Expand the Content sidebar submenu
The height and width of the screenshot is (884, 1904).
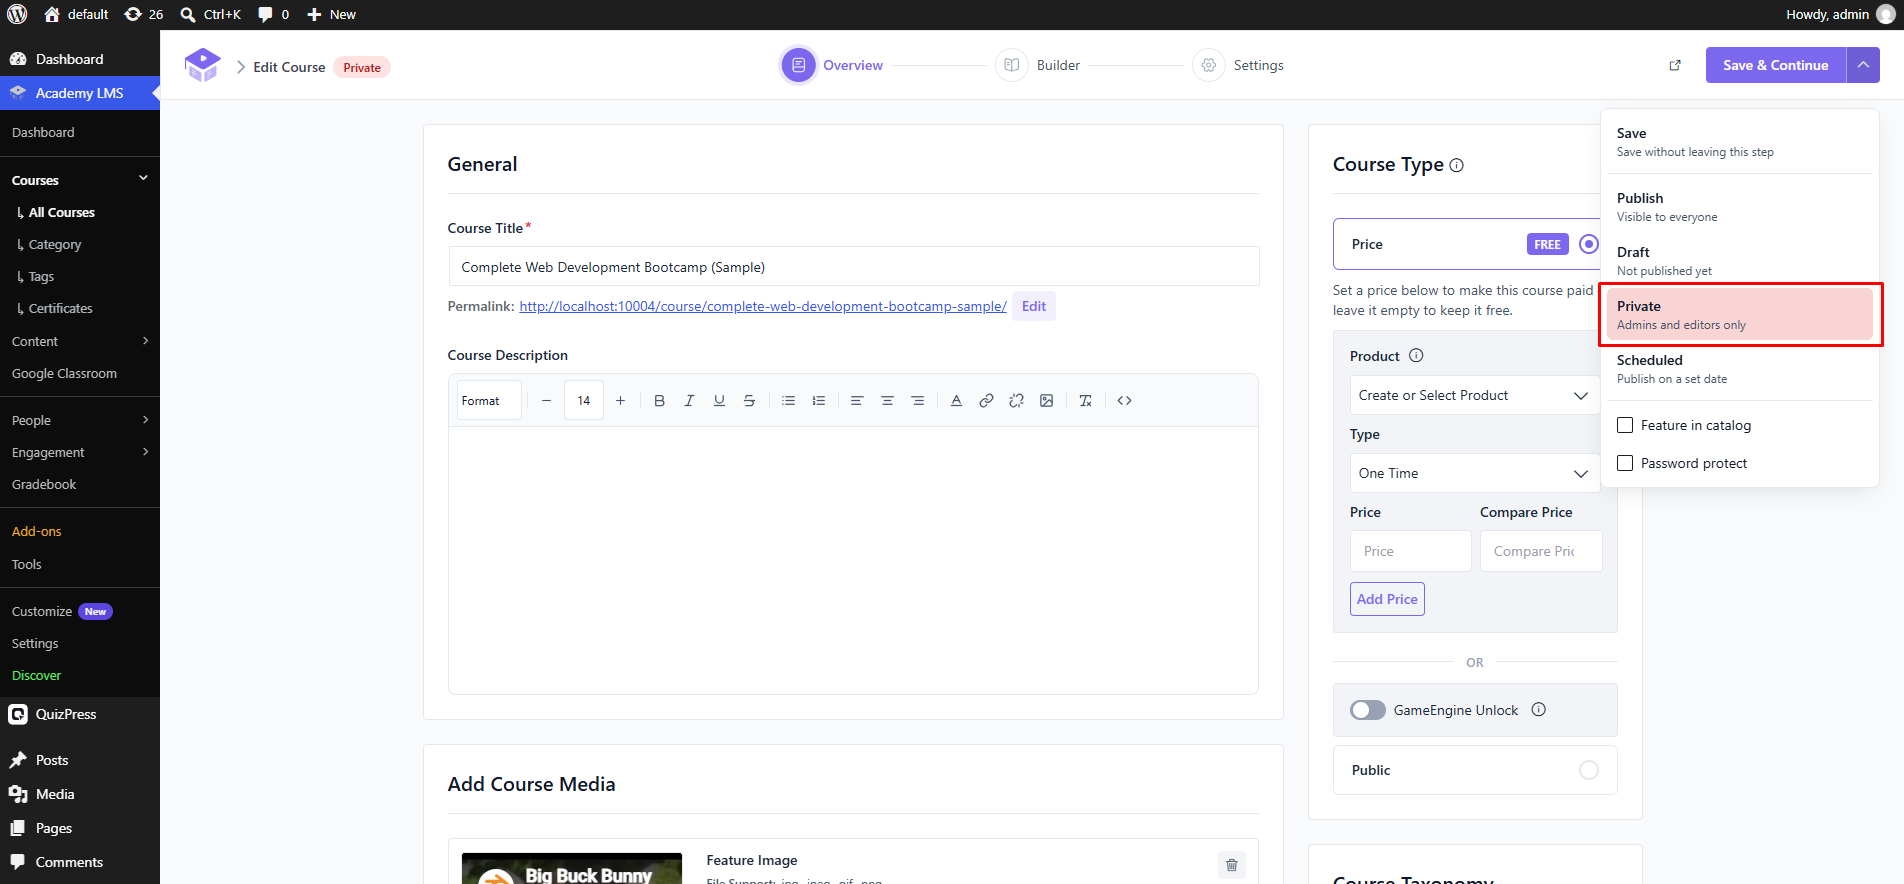(146, 341)
